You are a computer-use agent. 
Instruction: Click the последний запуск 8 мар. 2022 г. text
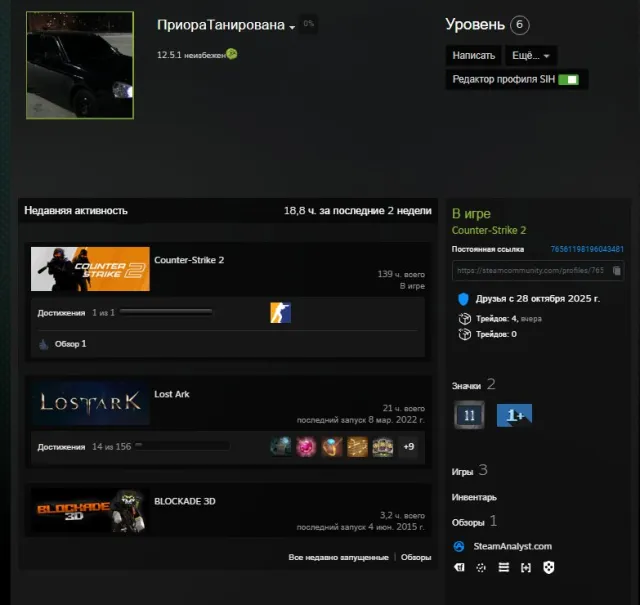tap(361, 420)
